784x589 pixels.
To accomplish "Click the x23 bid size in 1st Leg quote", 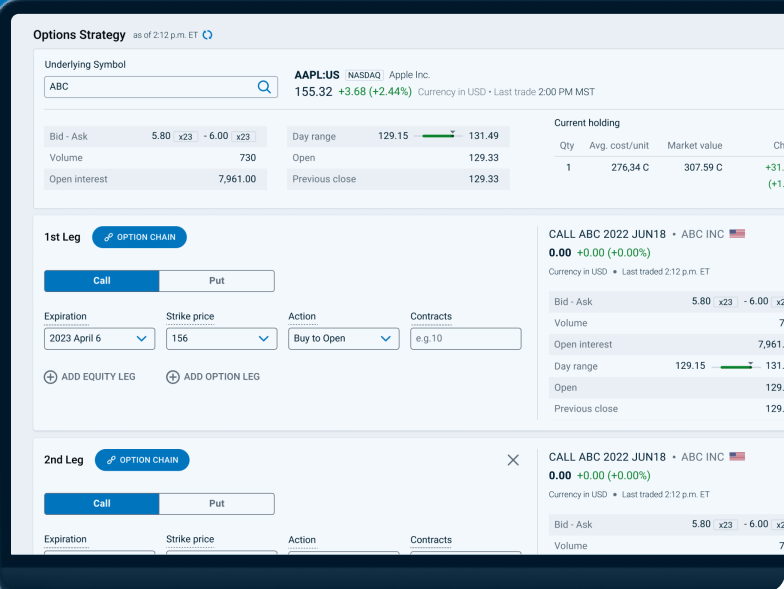I will click(726, 302).
